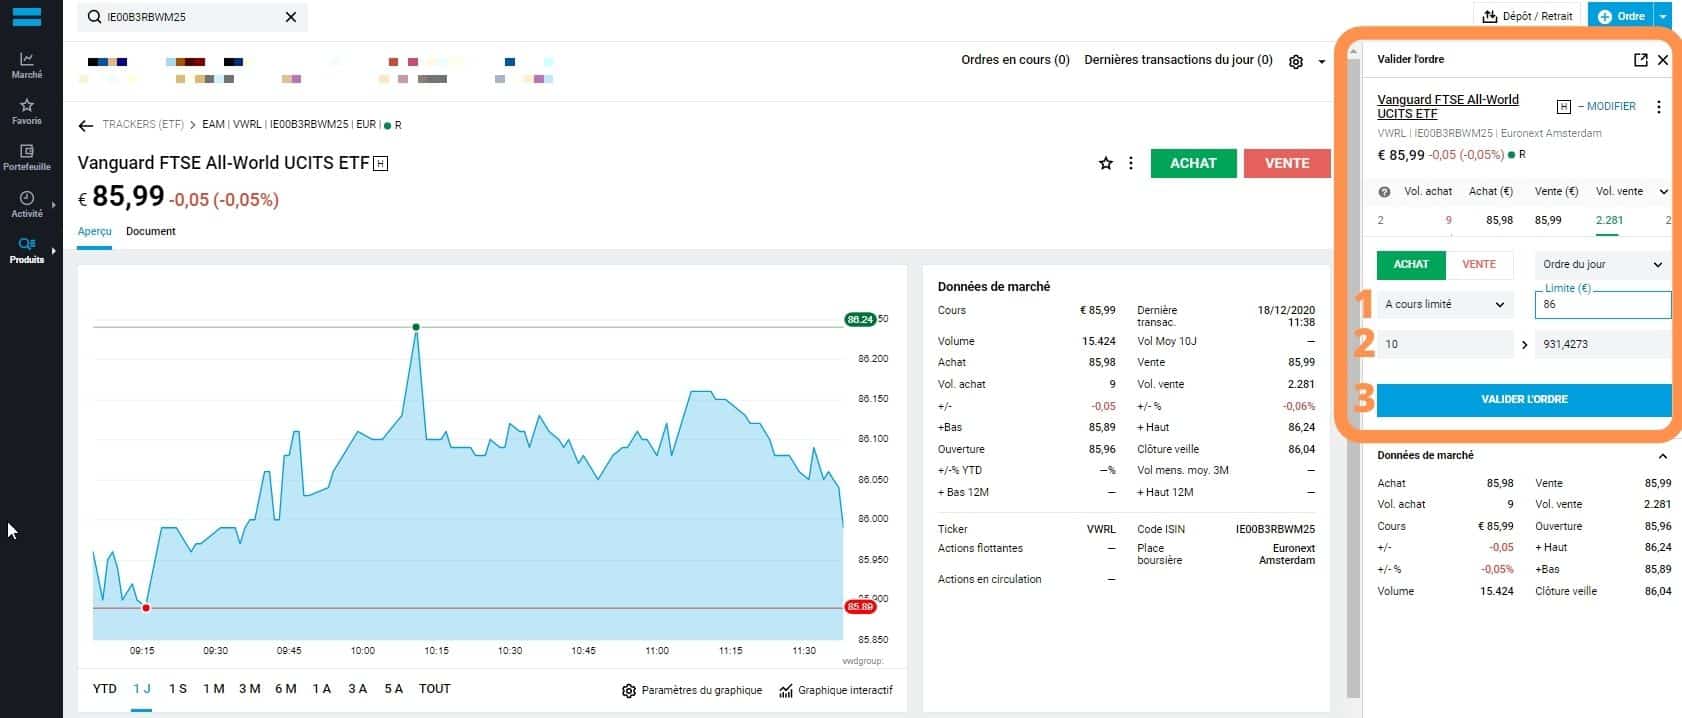Switch to the Document tab
This screenshot has height=718, width=1682.
(151, 231)
